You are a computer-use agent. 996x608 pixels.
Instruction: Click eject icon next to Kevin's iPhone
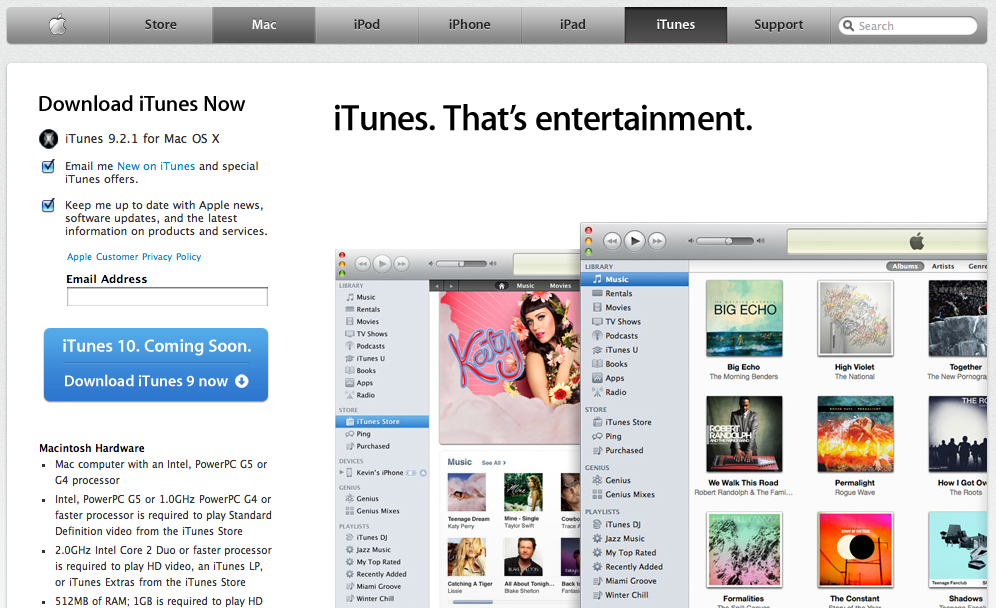coord(423,473)
